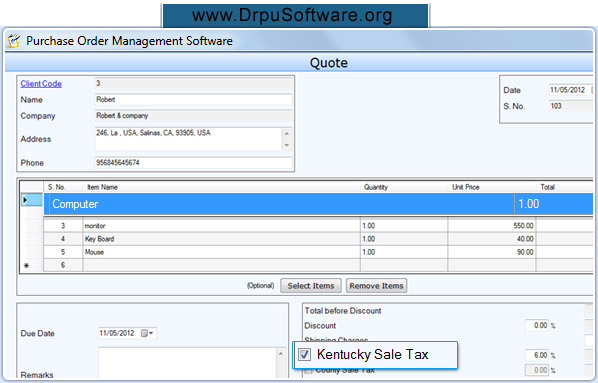The height and width of the screenshot is (383, 598).
Task: Click the Name field containing Robert
Action: tap(193, 100)
